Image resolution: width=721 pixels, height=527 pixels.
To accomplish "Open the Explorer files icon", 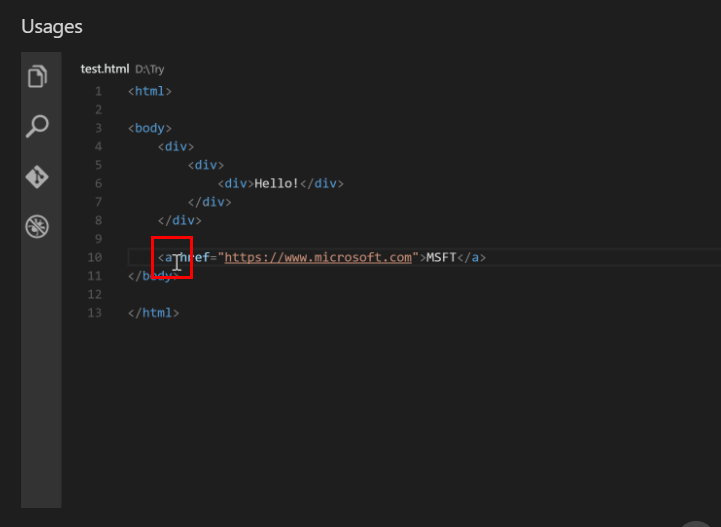I will (37, 76).
